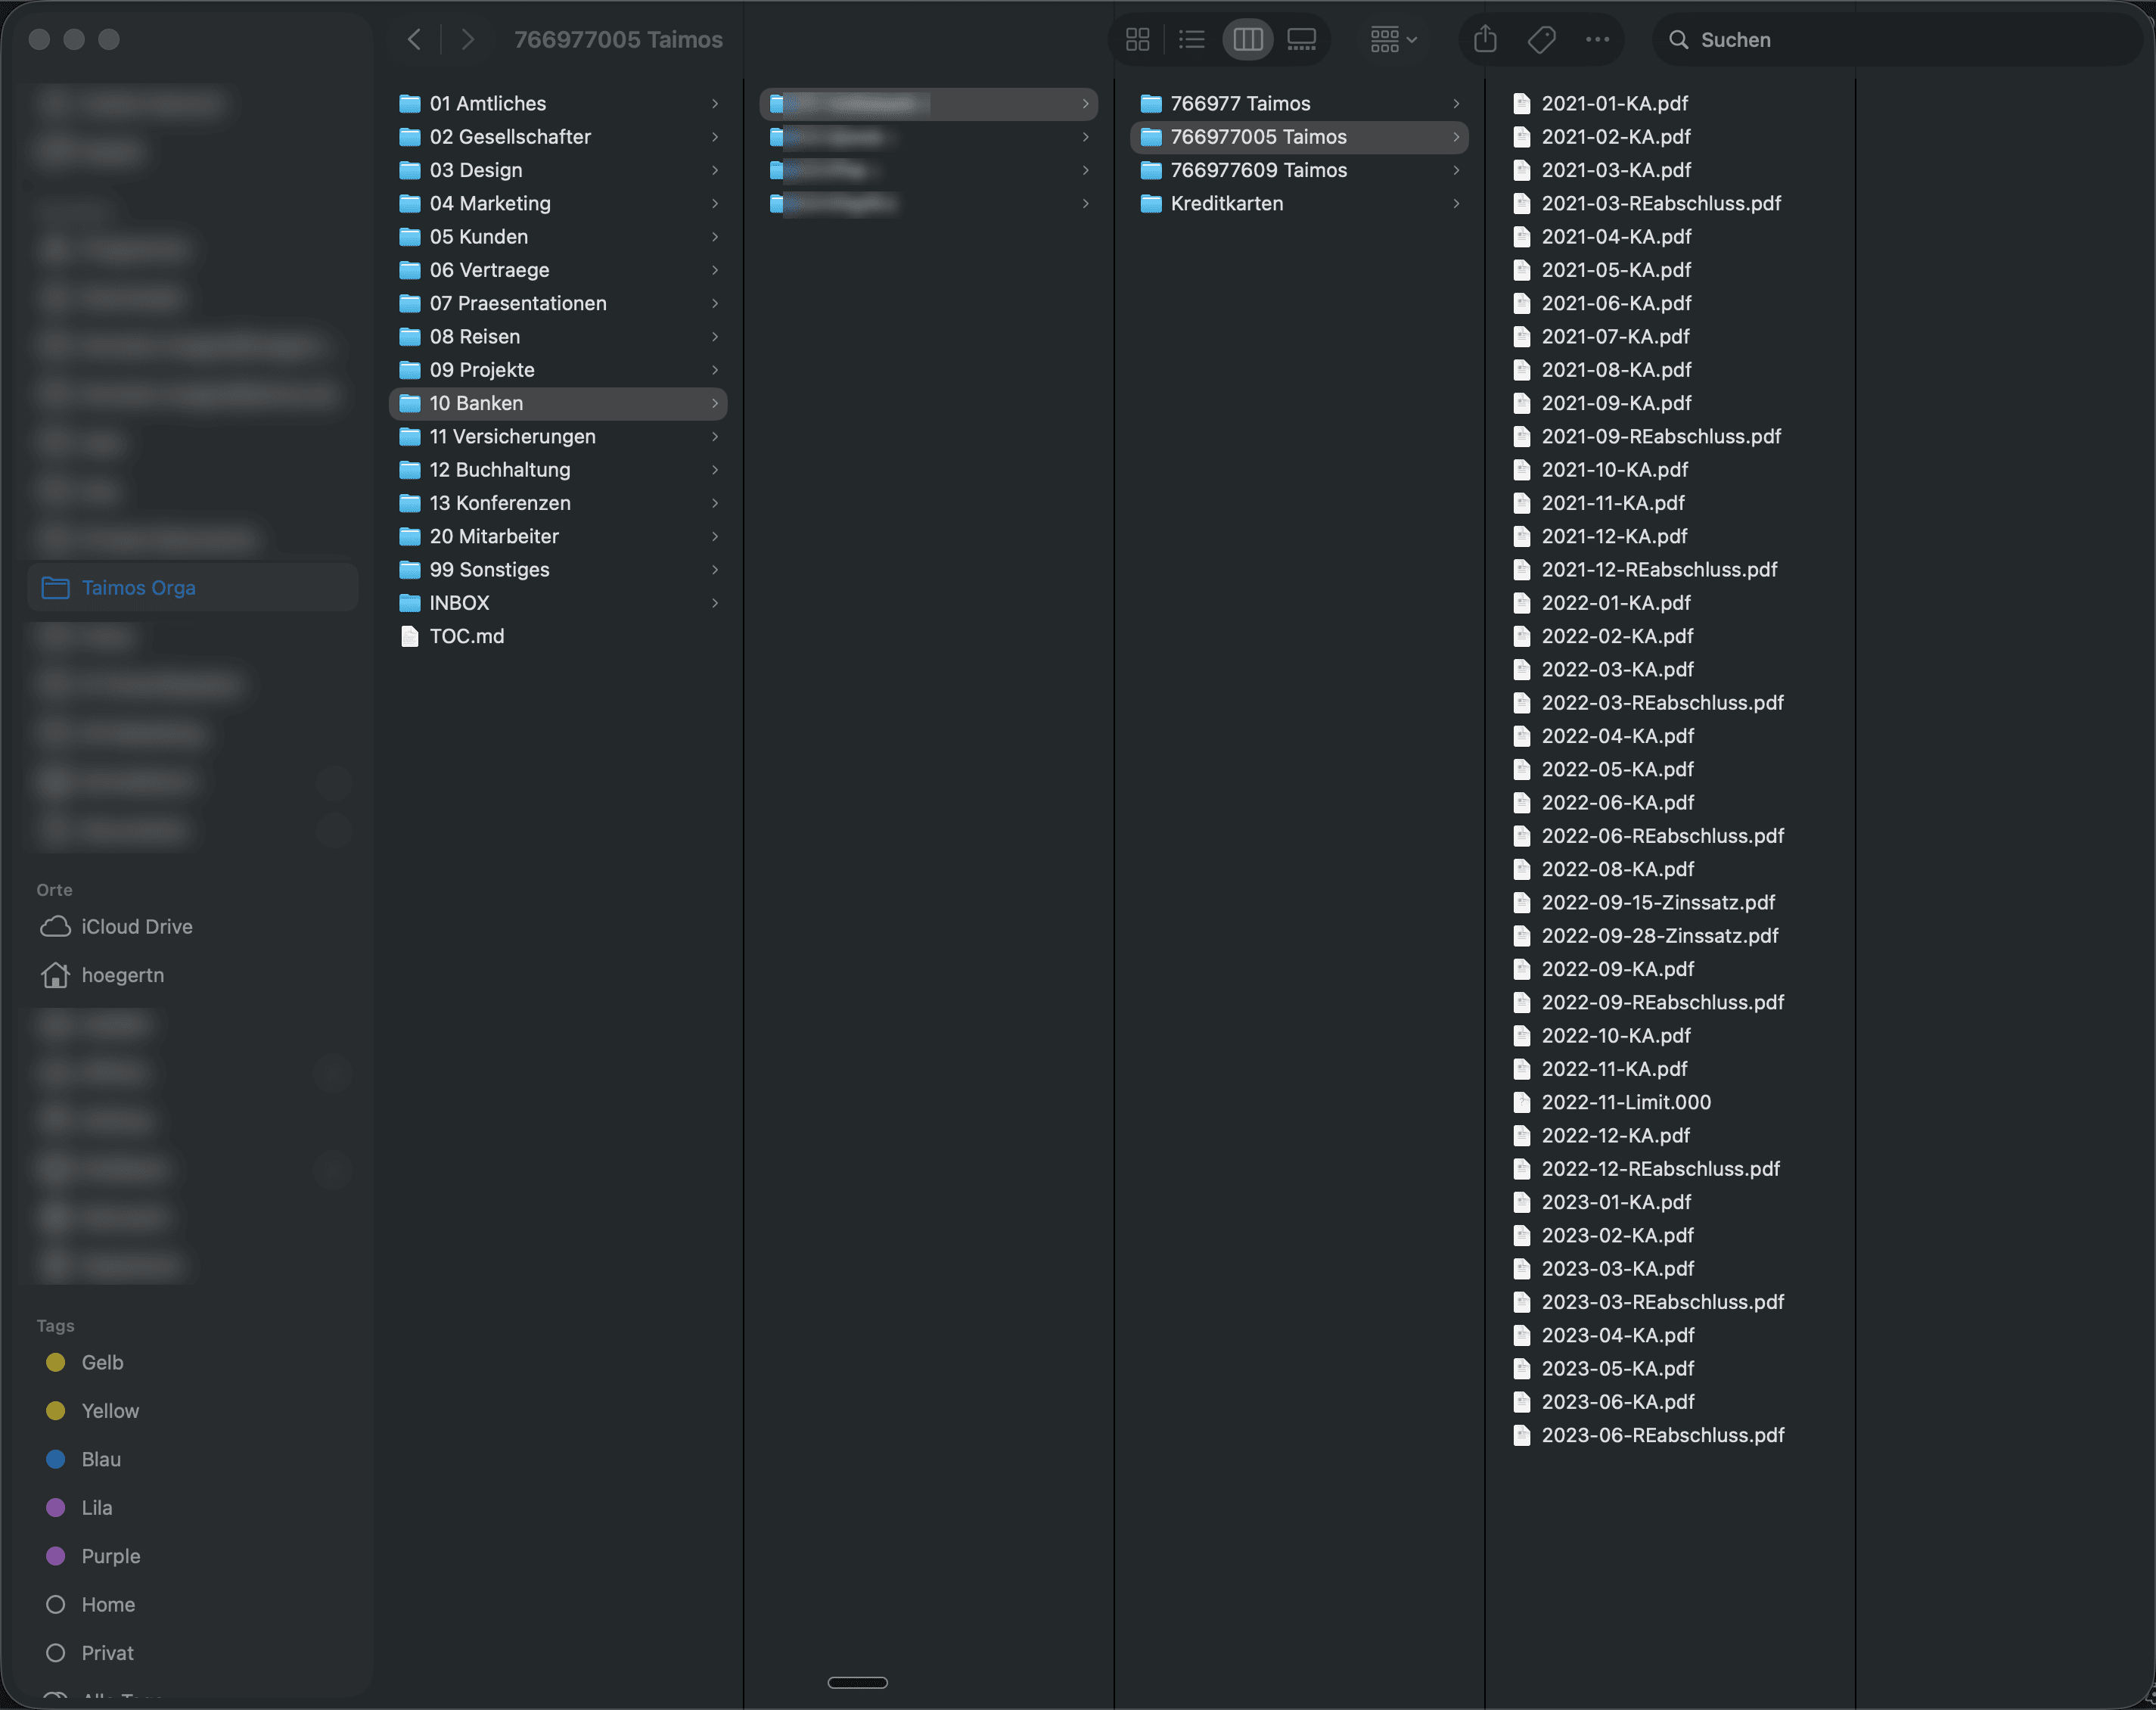2156x1710 pixels.
Task: Select the Home tag
Action: point(192,1604)
